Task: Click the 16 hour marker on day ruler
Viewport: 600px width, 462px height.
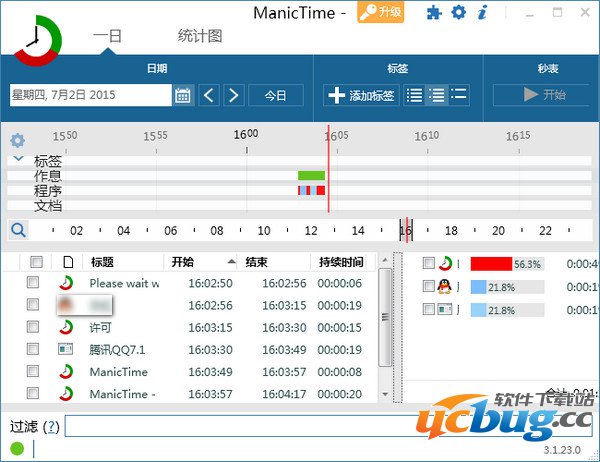Action: pyautogui.click(x=406, y=230)
